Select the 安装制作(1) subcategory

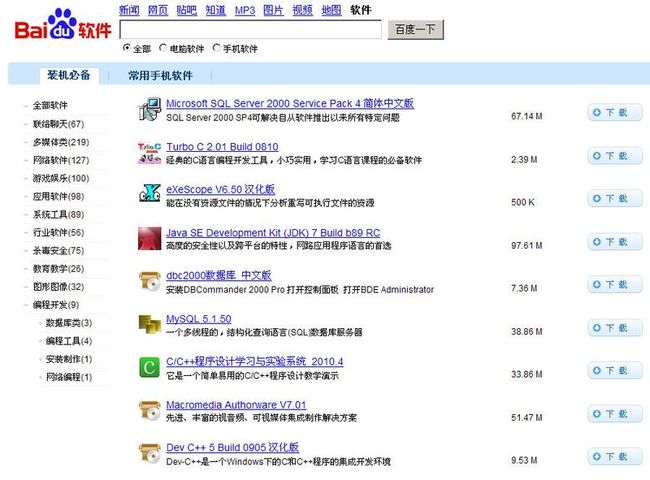point(69,359)
